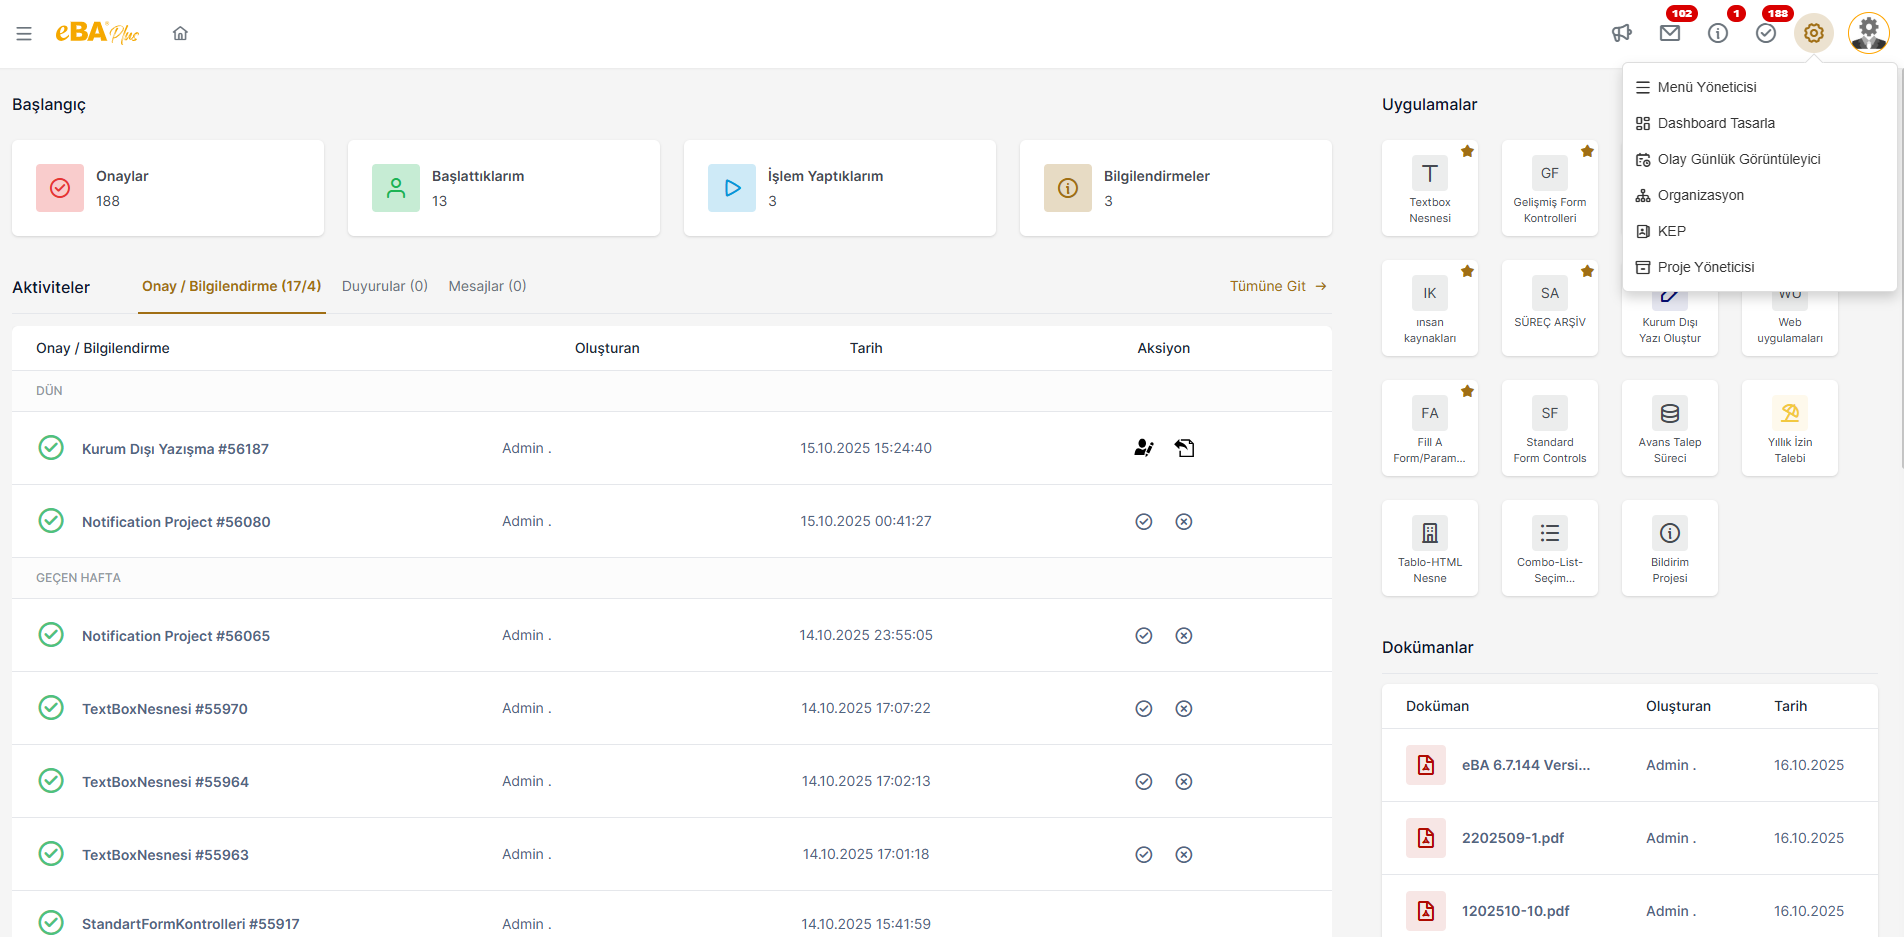Click the Tümüne Git link
Viewport: 1904px width, 937px height.
coord(1277,286)
